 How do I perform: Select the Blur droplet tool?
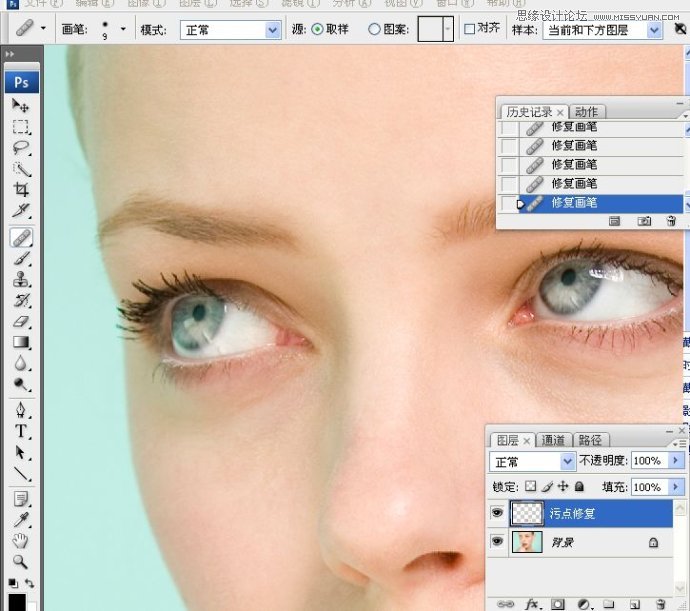(20, 363)
